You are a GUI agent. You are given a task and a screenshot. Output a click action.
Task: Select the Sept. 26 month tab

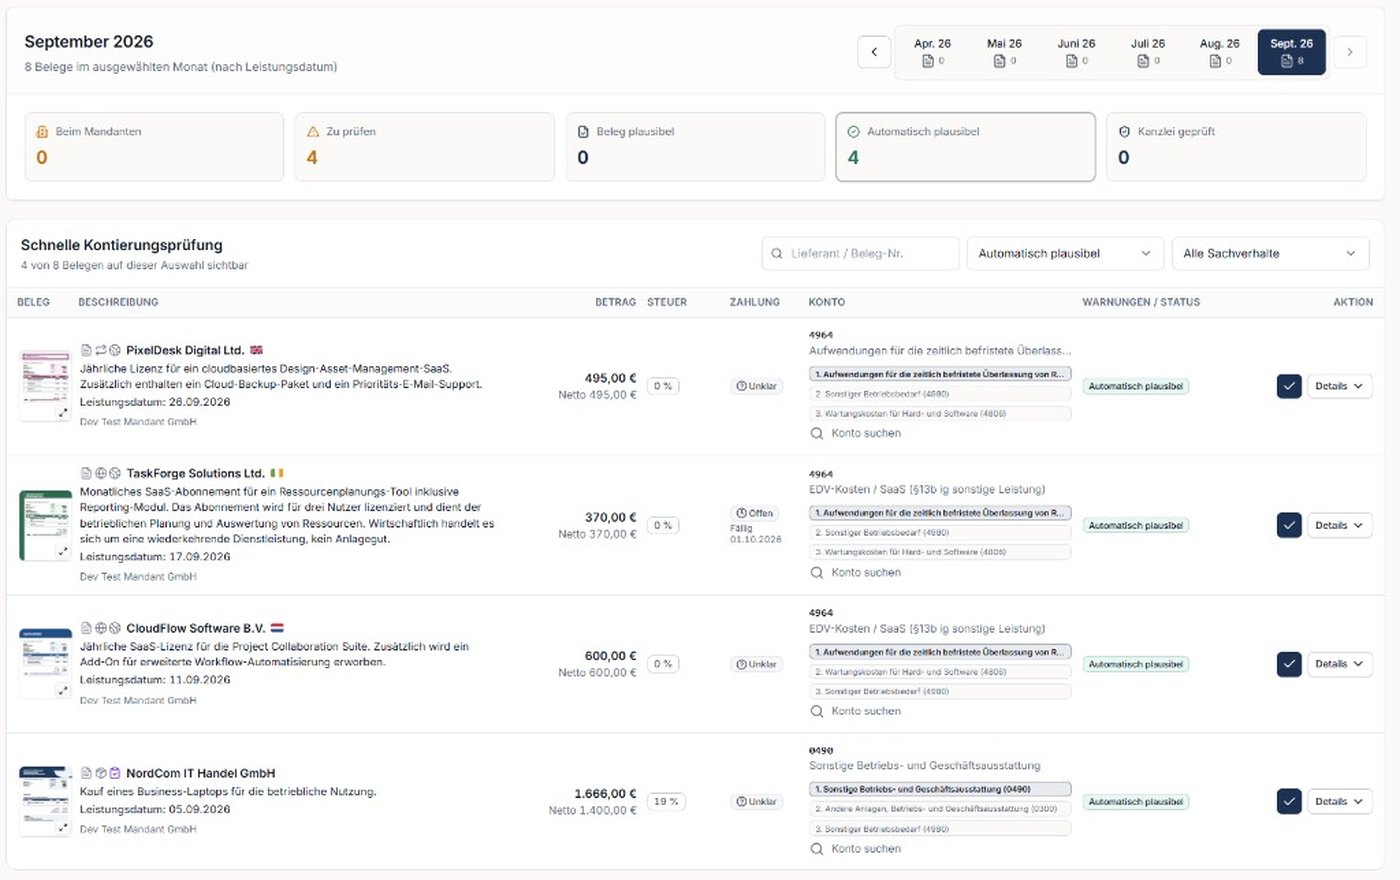point(1291,52)
